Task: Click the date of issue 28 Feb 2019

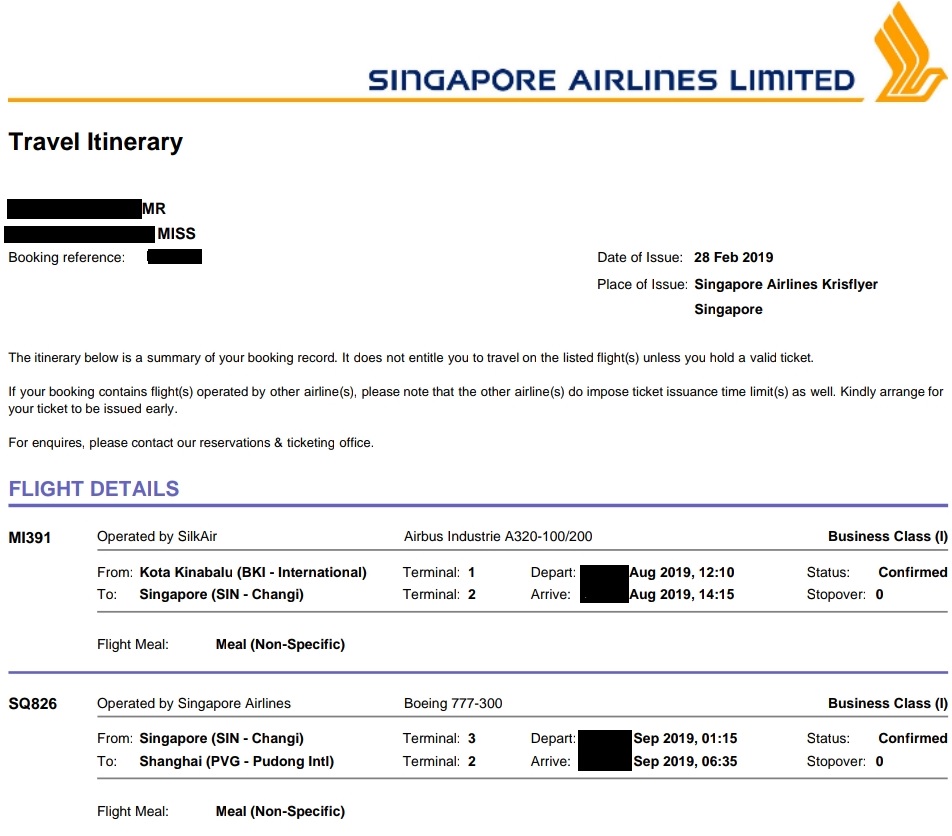Action: coord(734,258)
